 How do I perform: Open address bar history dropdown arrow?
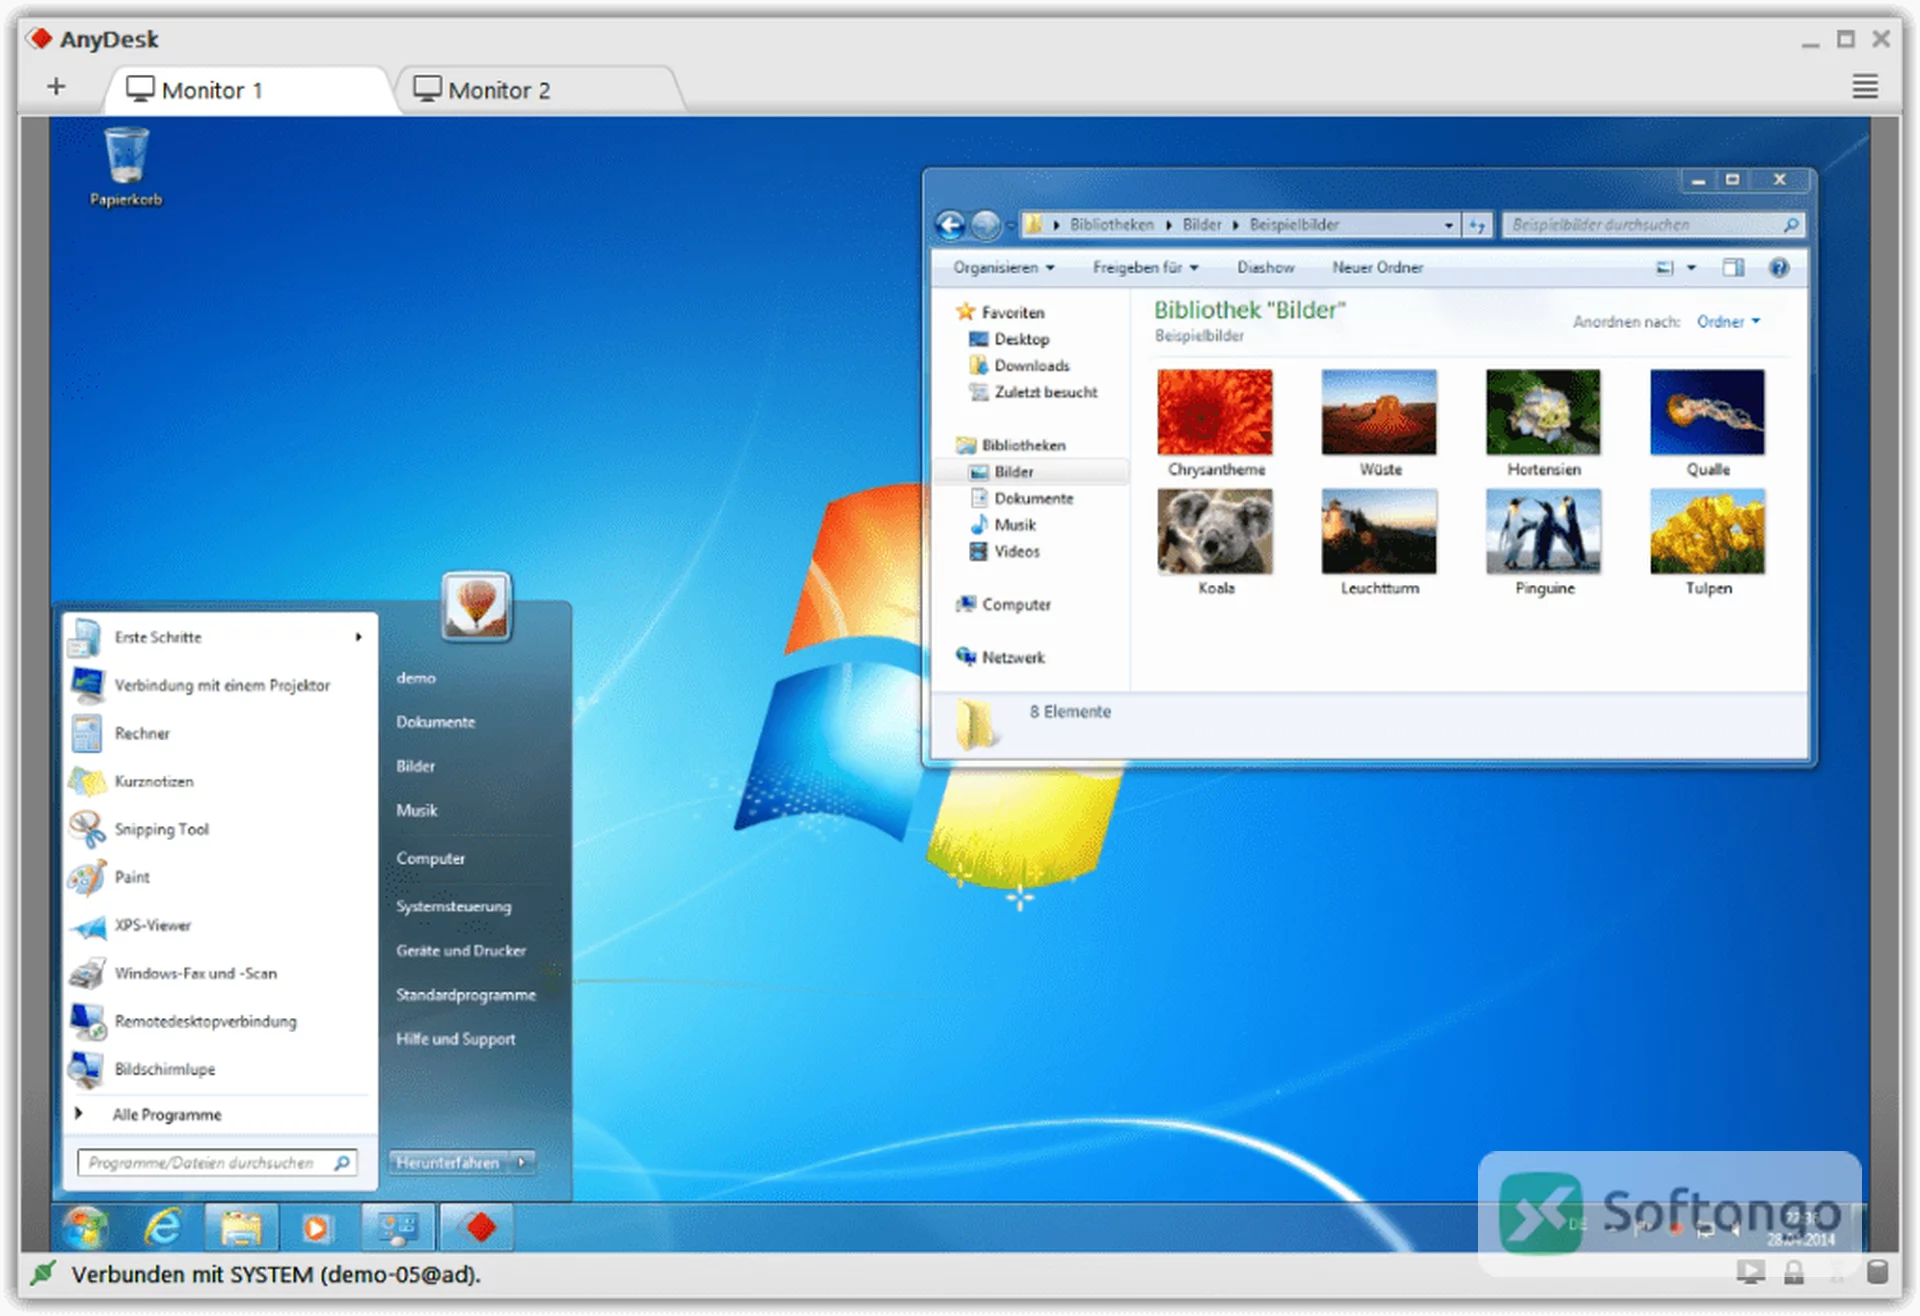pos(1449,225)
